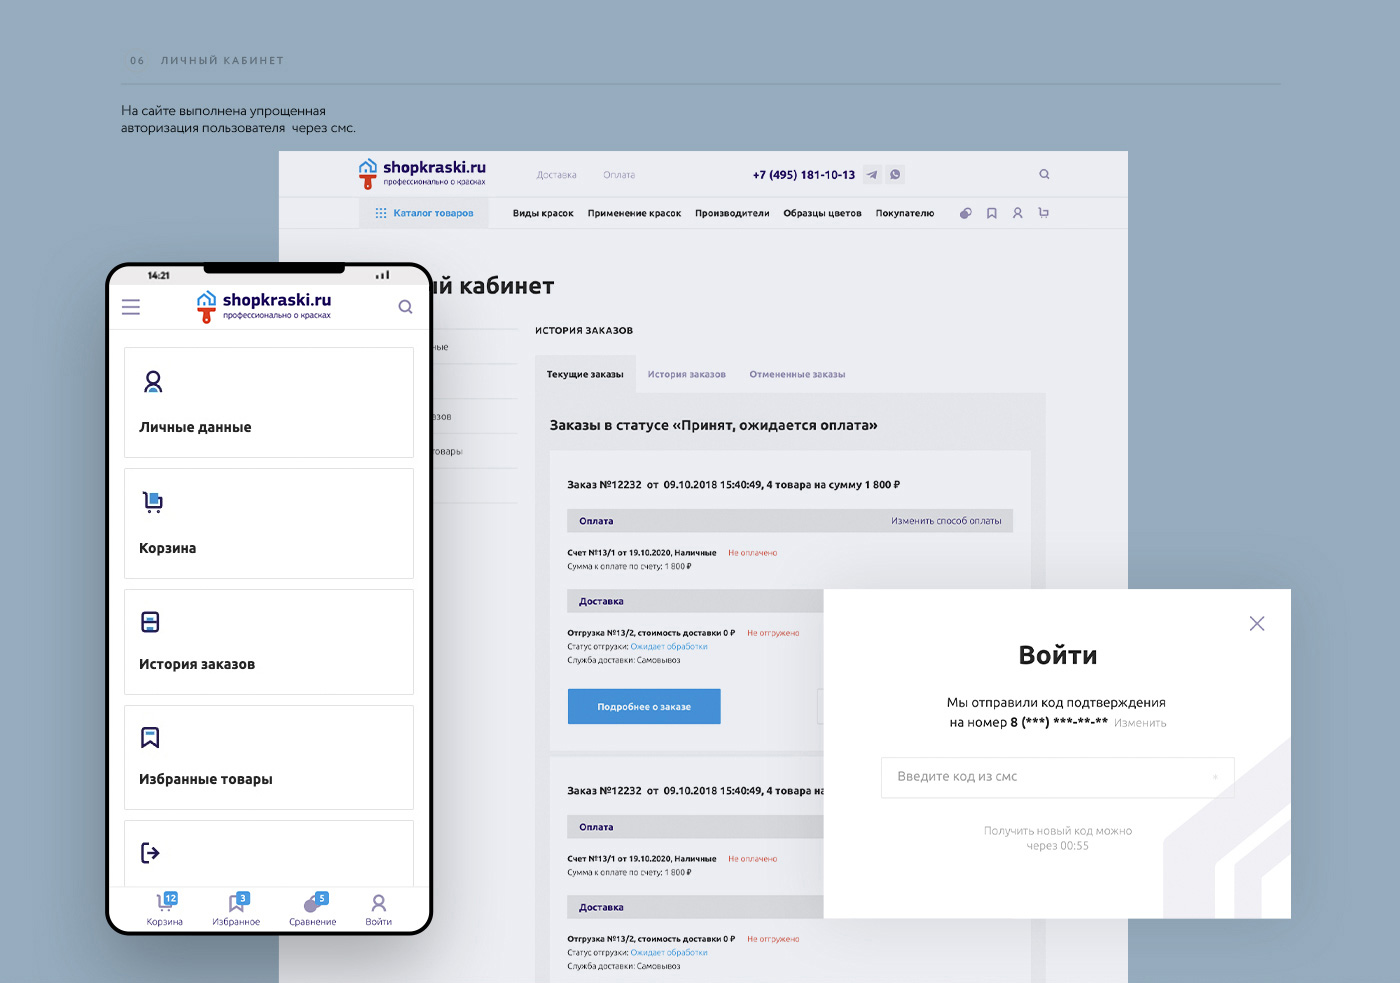Open the Отмененные заказы tab
This screenshot has width=1400, height=983.
click(797, 373)
